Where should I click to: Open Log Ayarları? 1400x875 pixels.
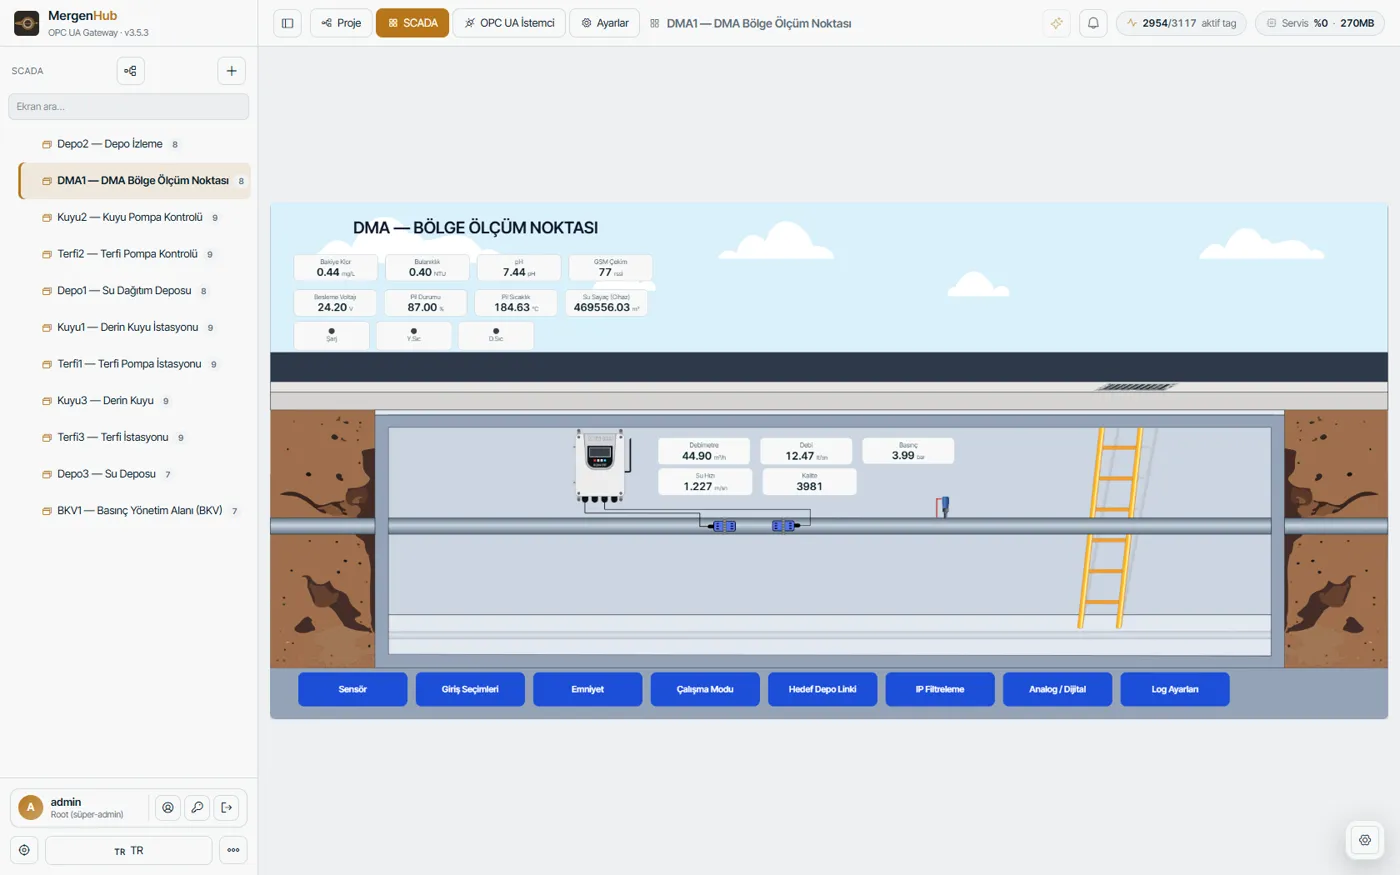1175,689
